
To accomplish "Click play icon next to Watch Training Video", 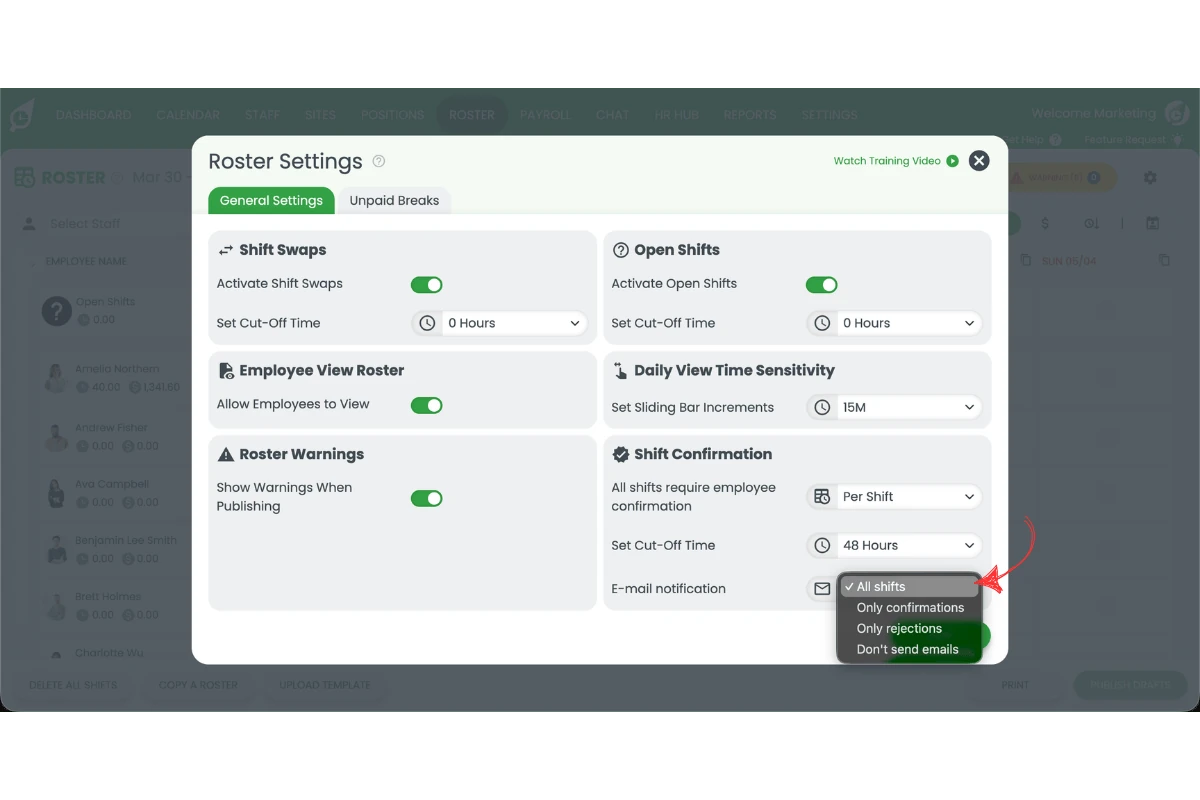I will (952, 161).
